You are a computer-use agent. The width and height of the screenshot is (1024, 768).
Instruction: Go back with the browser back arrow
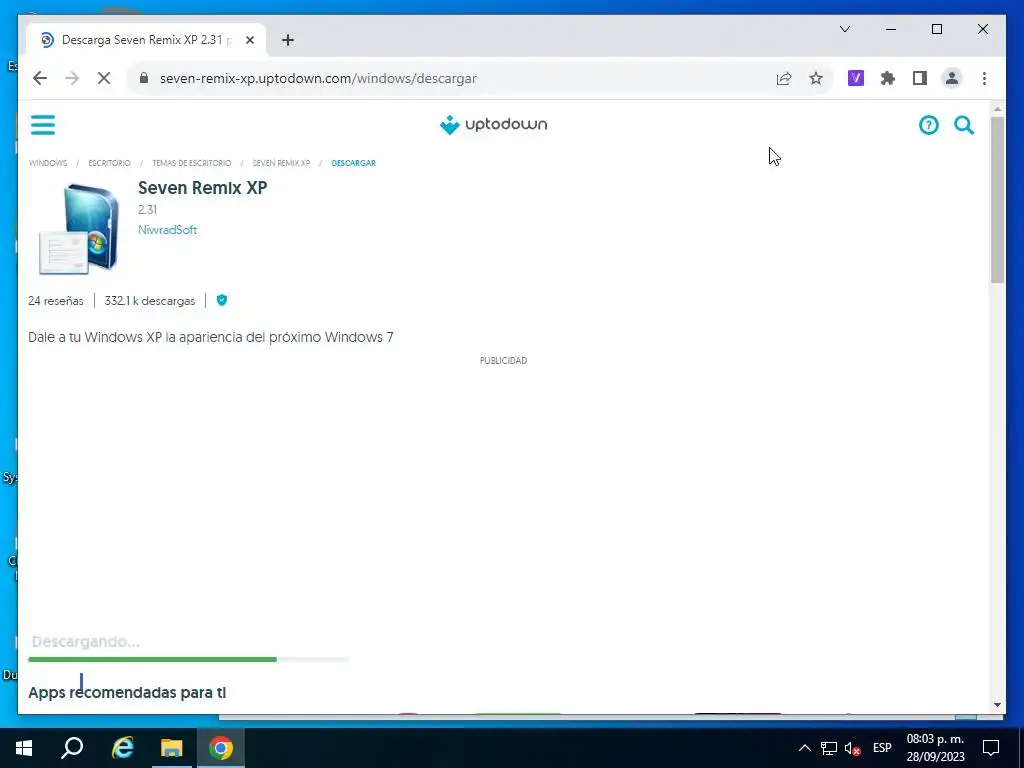coord(40,78)
